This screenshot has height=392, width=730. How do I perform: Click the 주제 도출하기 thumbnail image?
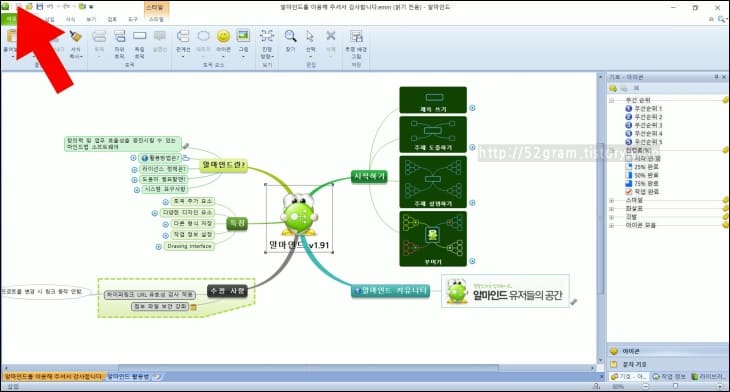(x=433, y=135)
